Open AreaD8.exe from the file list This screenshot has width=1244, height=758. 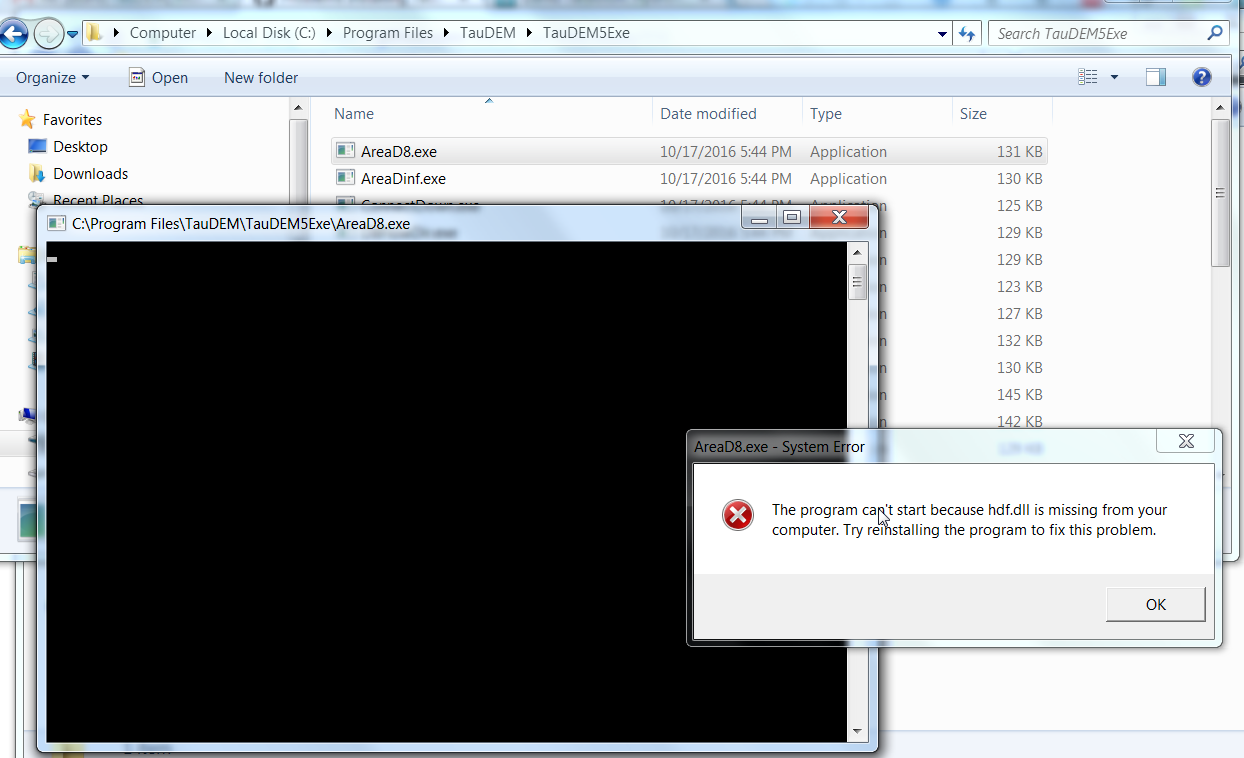pos(396,151)
